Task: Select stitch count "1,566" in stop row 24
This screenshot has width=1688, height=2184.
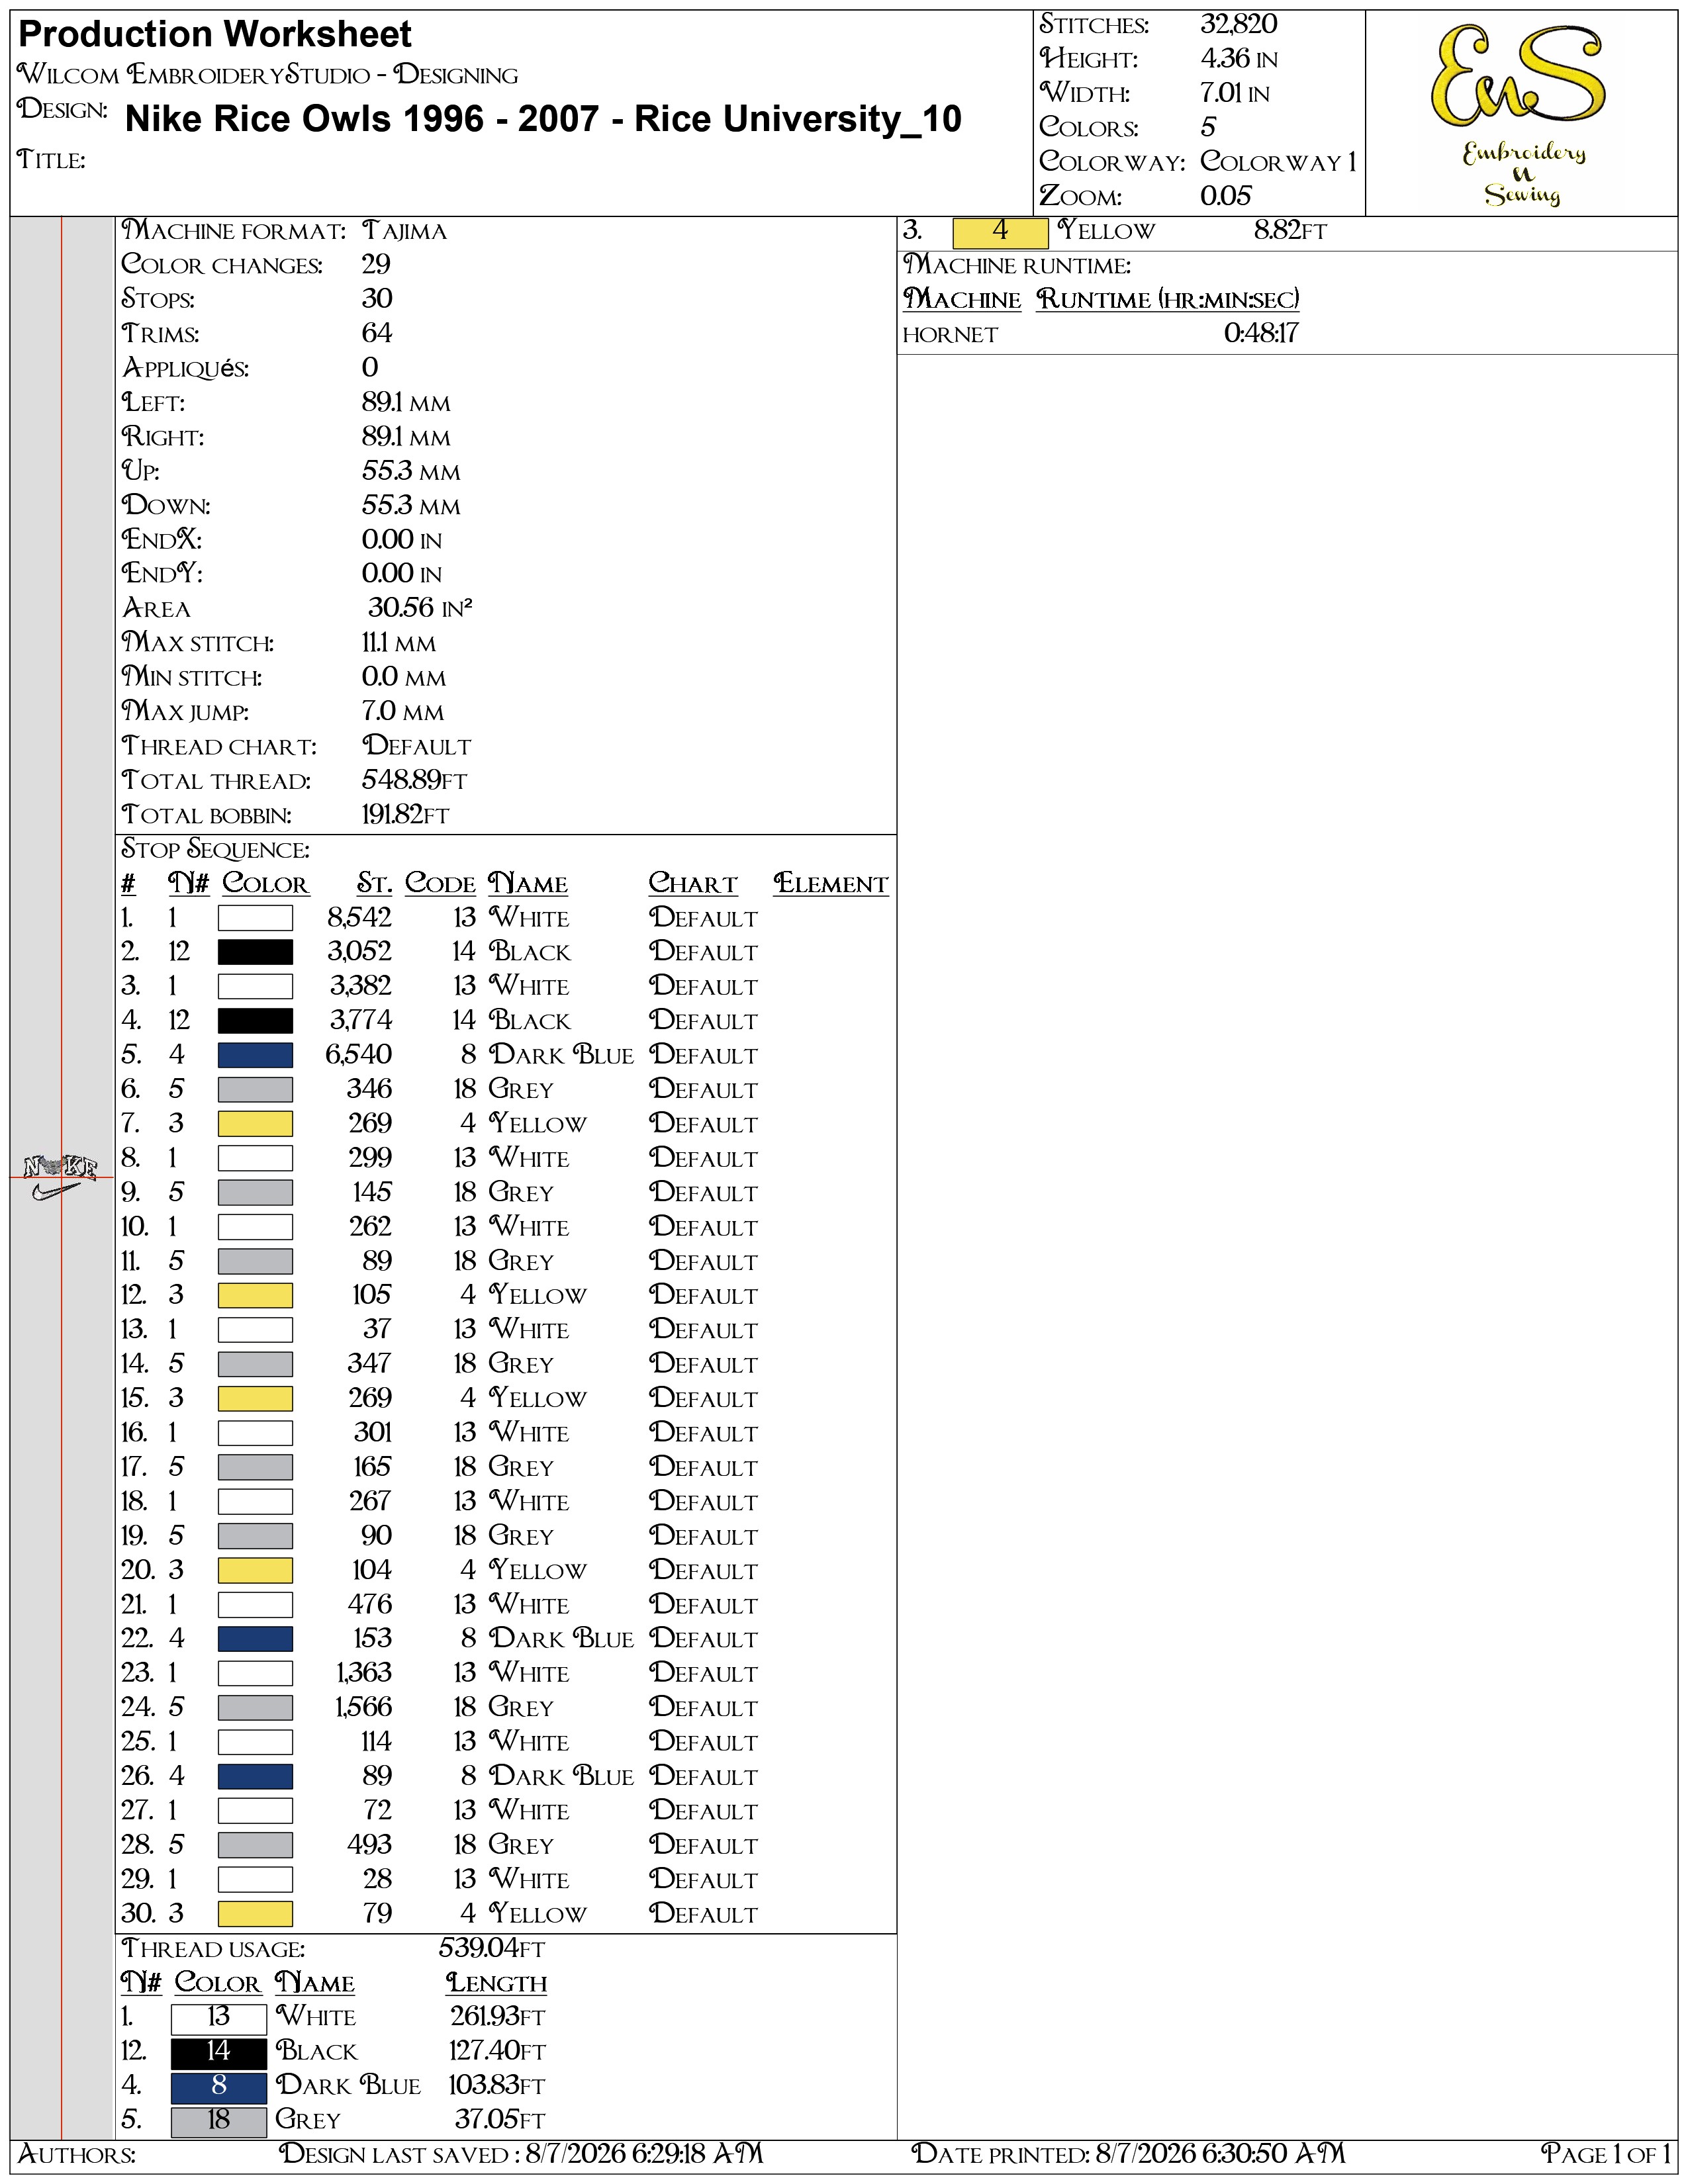Action: (x=363, y=1707)
